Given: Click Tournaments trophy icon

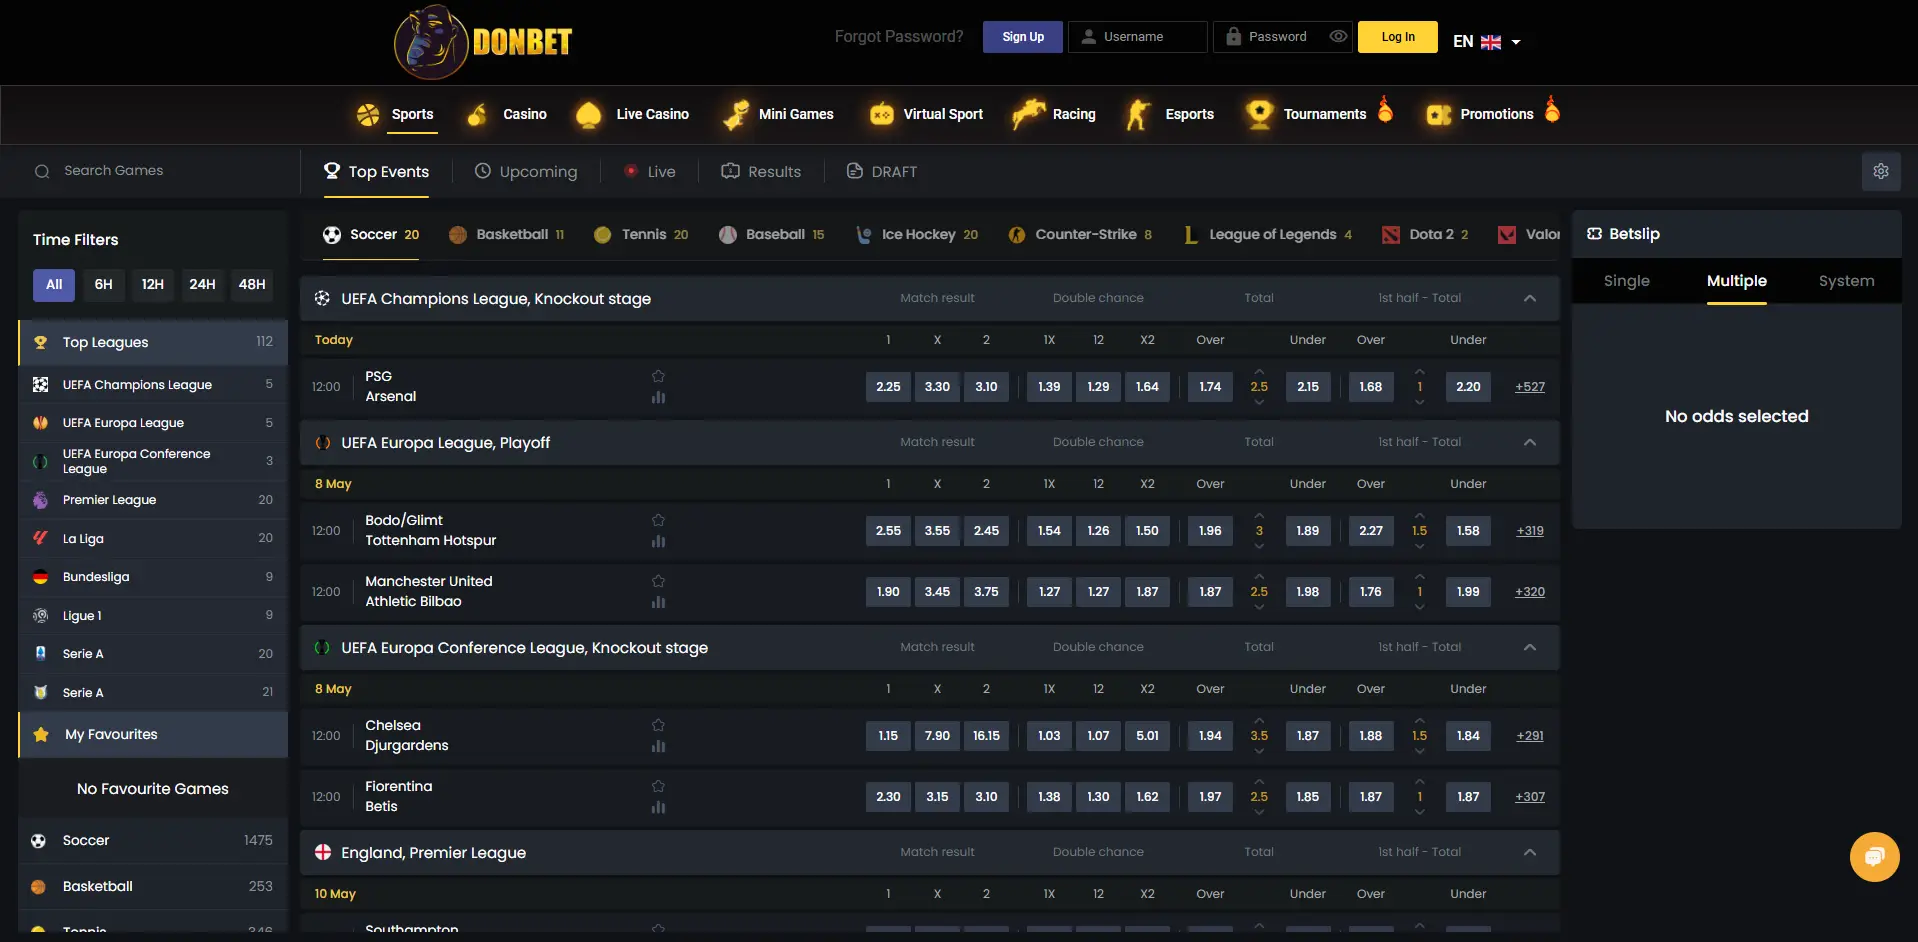Looking at the screenshot, I should pyautogui.click(x=1259, y=114).
